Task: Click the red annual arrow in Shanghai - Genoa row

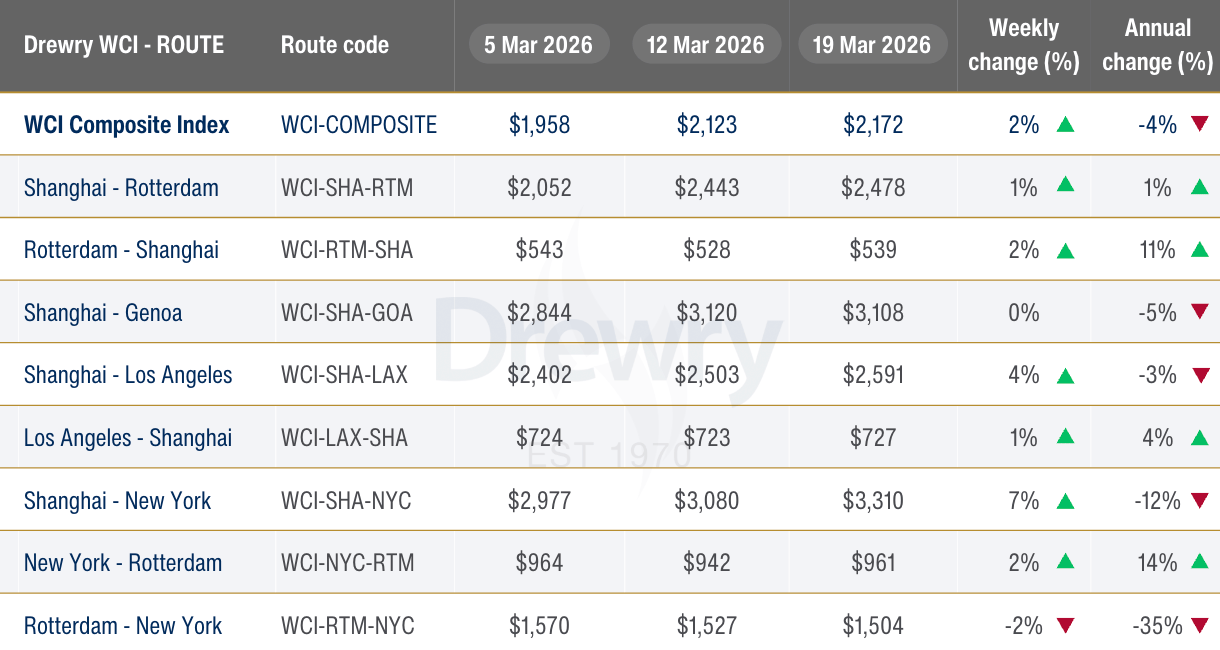Action: point(1200,313)
